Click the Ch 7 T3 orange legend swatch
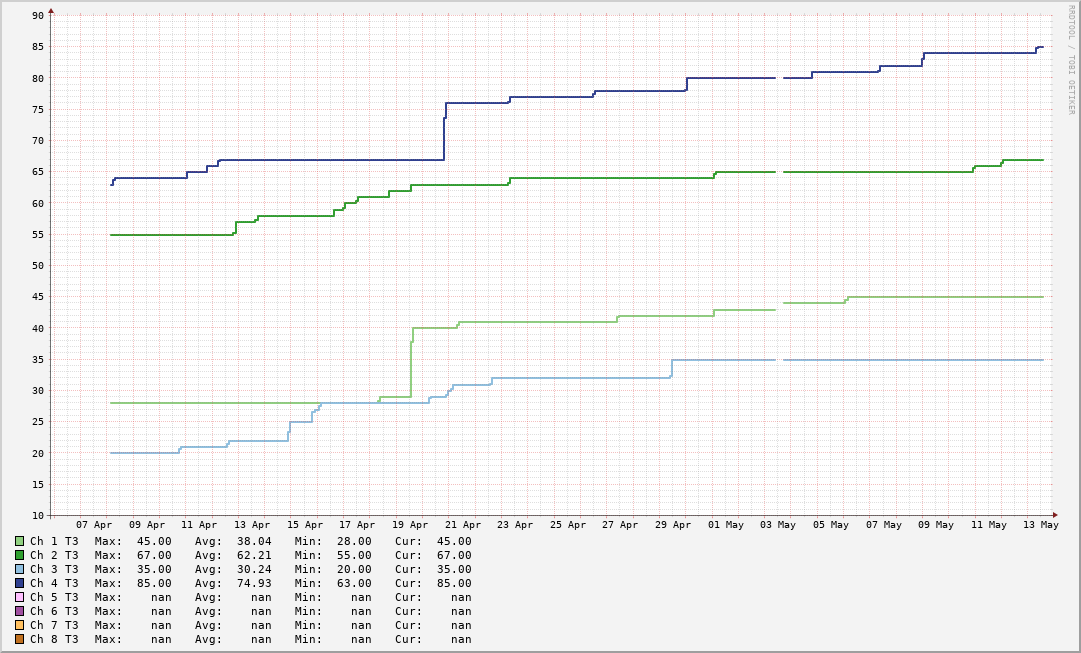 tap(19, 625)
